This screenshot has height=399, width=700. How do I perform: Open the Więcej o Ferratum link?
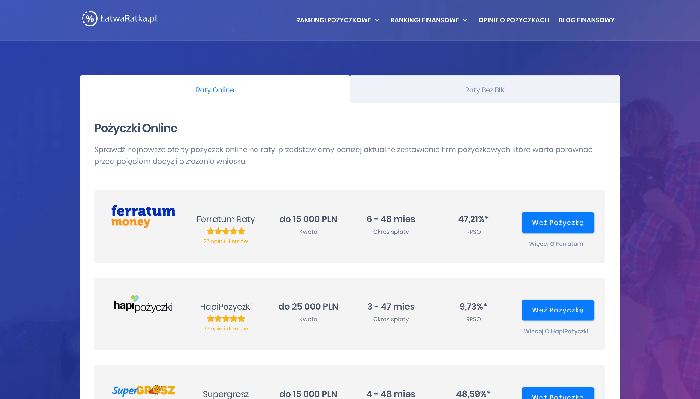click(x=556, y=244)
